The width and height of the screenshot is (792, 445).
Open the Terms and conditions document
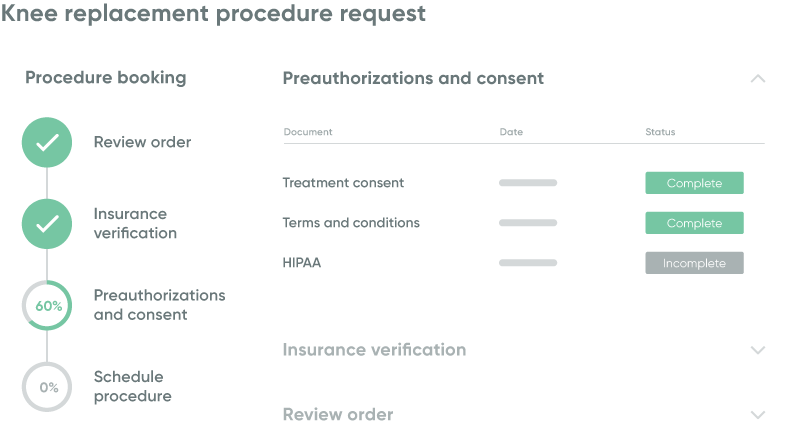[x=351, y=223]
